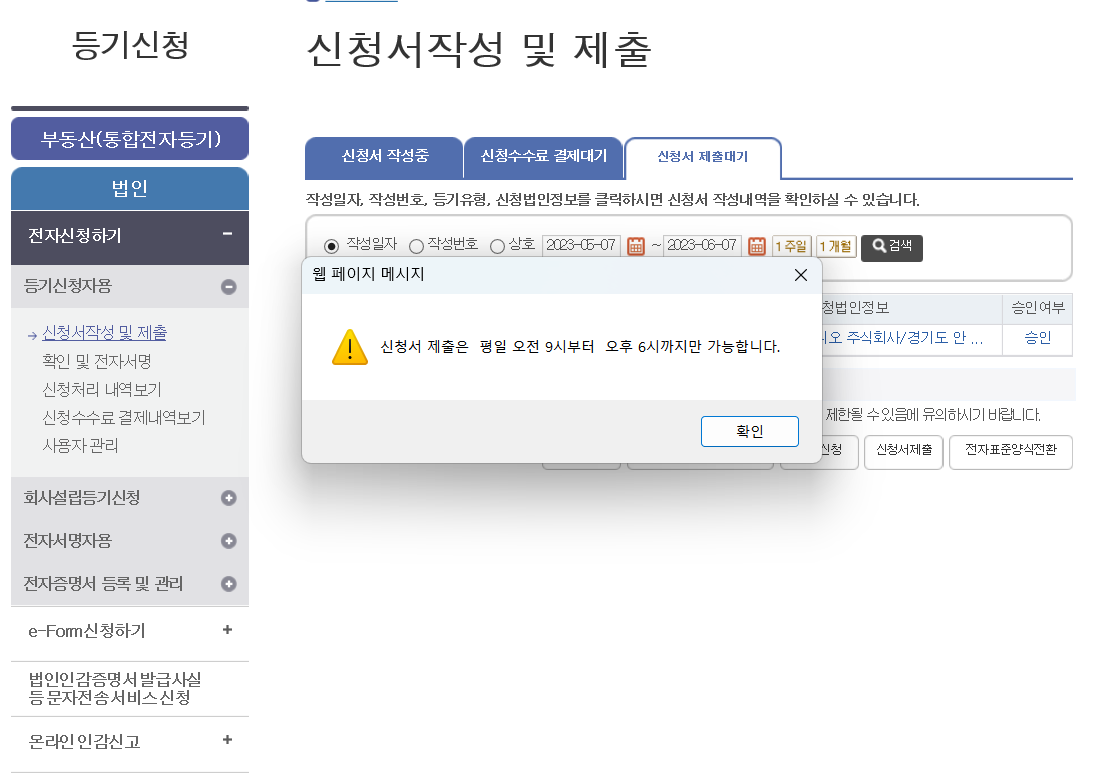Viewport: 1095px width, 781px height.
Task: Expand the 전자서명자용 section
Action: tap(227, 539)
